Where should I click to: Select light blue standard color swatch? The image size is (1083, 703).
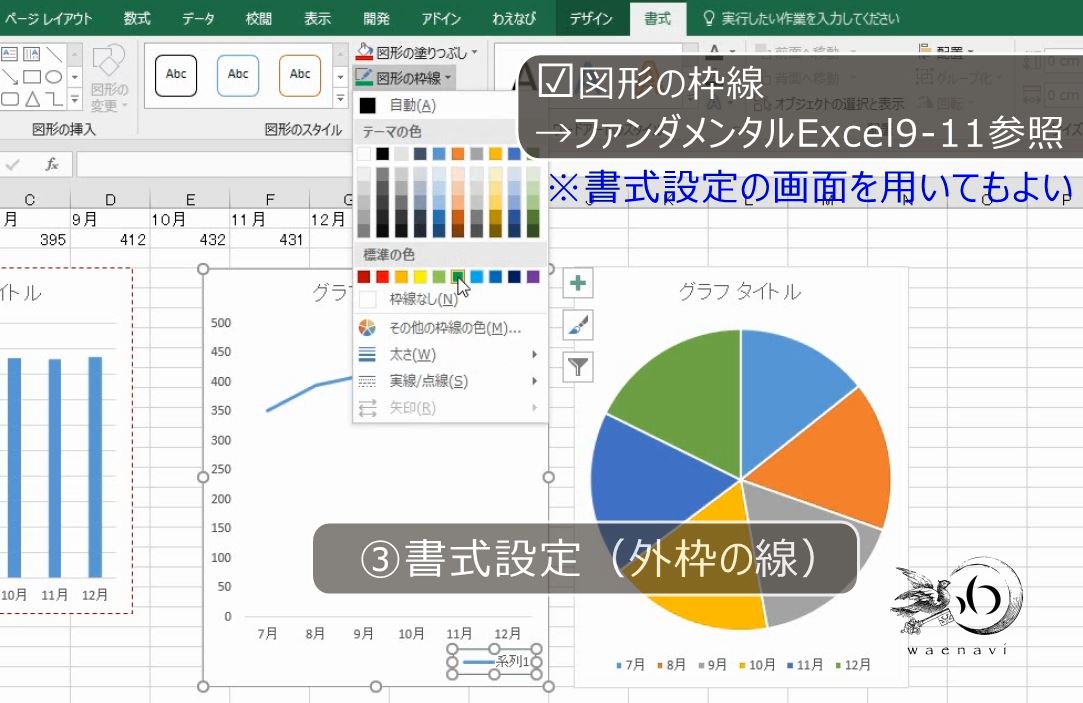click(x=477, y=277)
